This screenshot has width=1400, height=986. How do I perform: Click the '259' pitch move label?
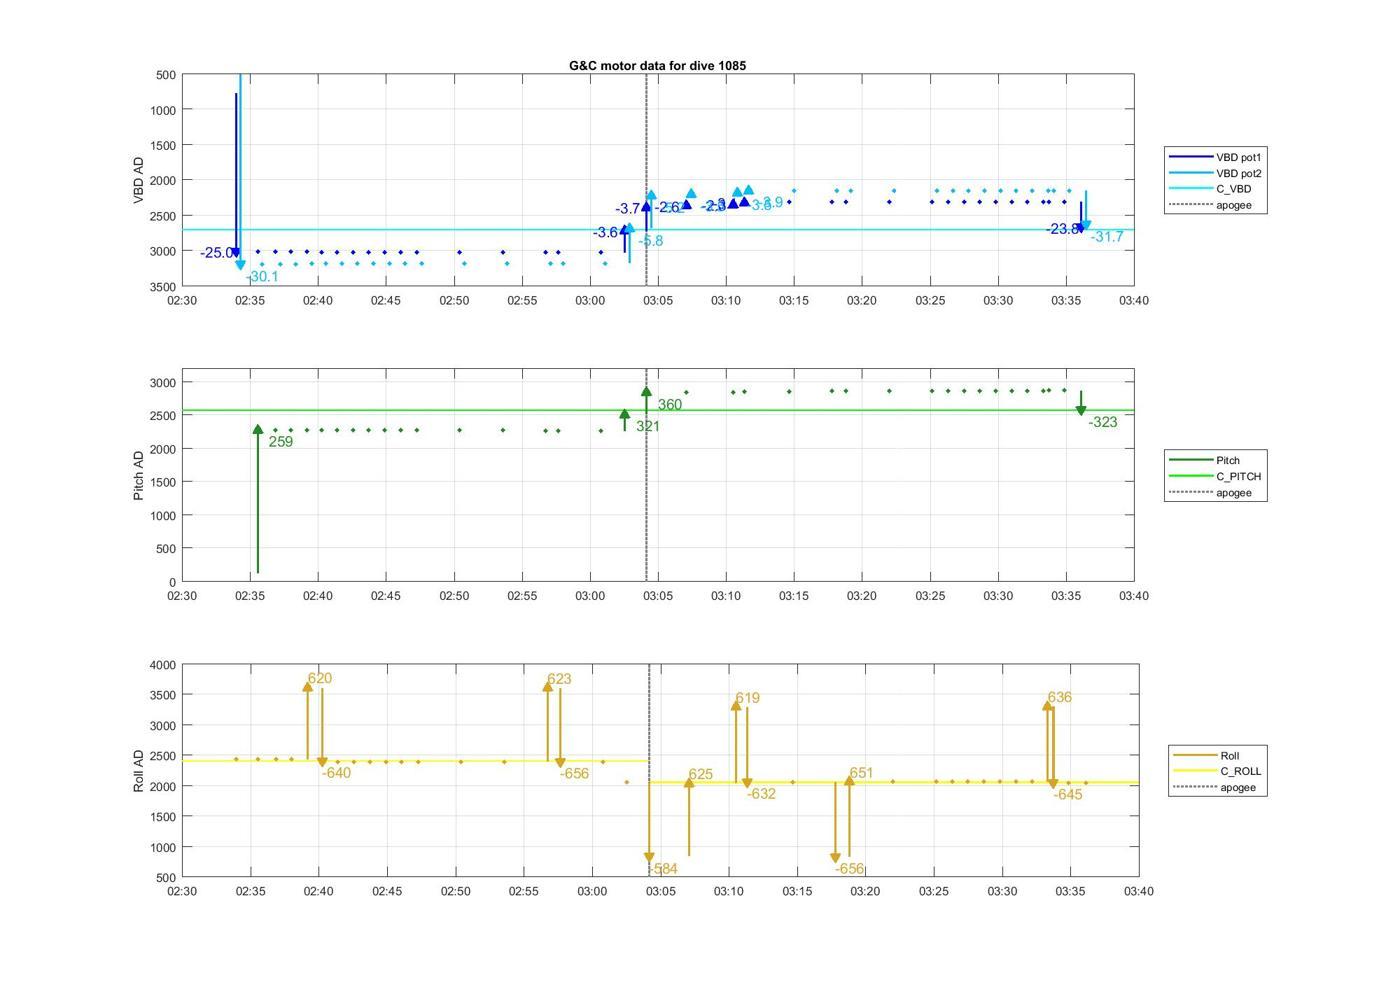[281, 442]
